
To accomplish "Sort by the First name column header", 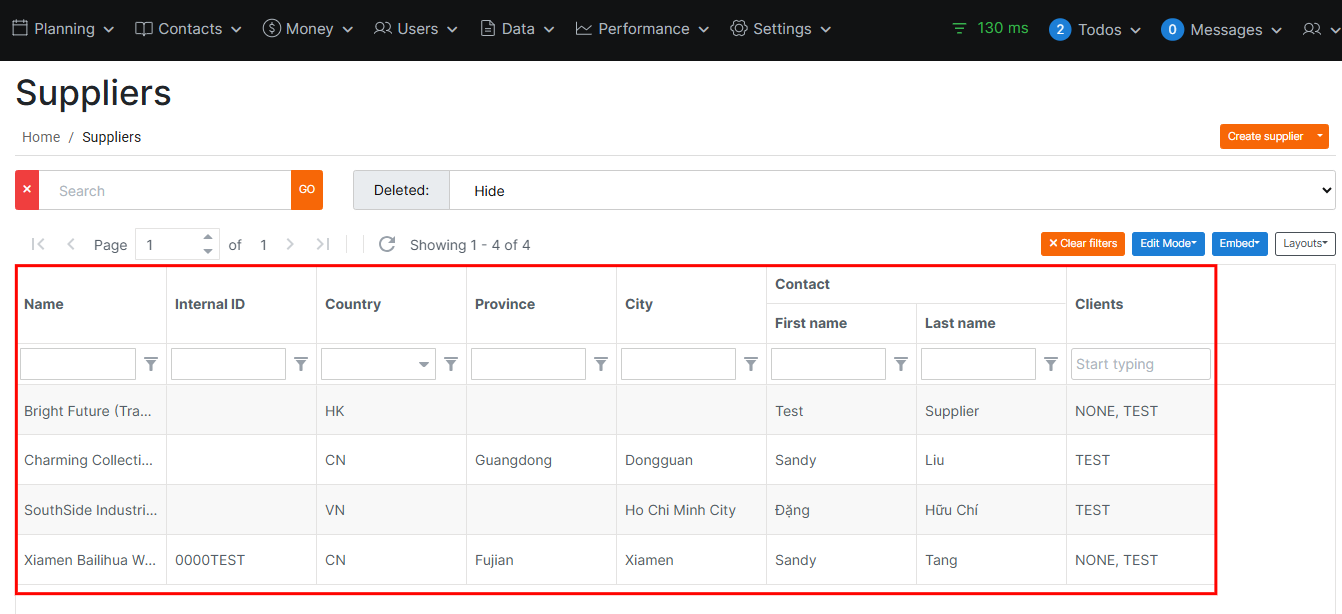I will tap(841, 323).
